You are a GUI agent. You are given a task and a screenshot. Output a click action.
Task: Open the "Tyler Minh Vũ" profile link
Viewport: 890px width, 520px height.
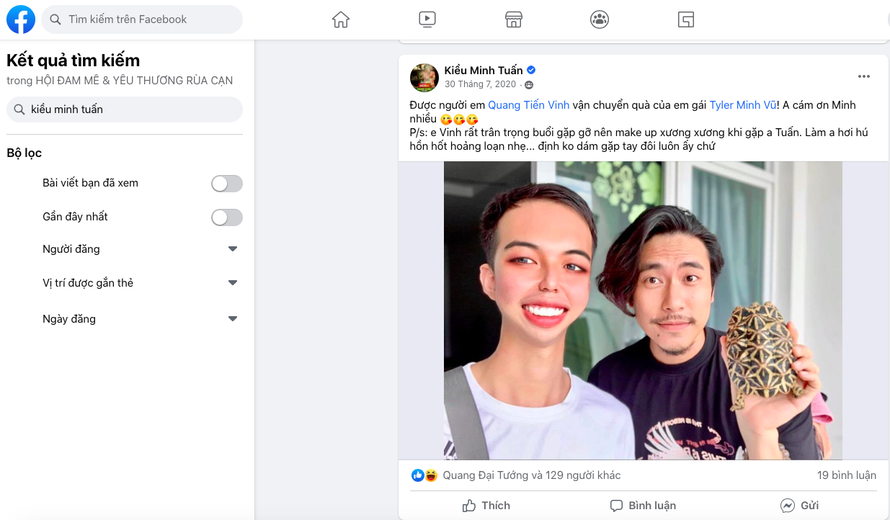(x=742, y=105)
